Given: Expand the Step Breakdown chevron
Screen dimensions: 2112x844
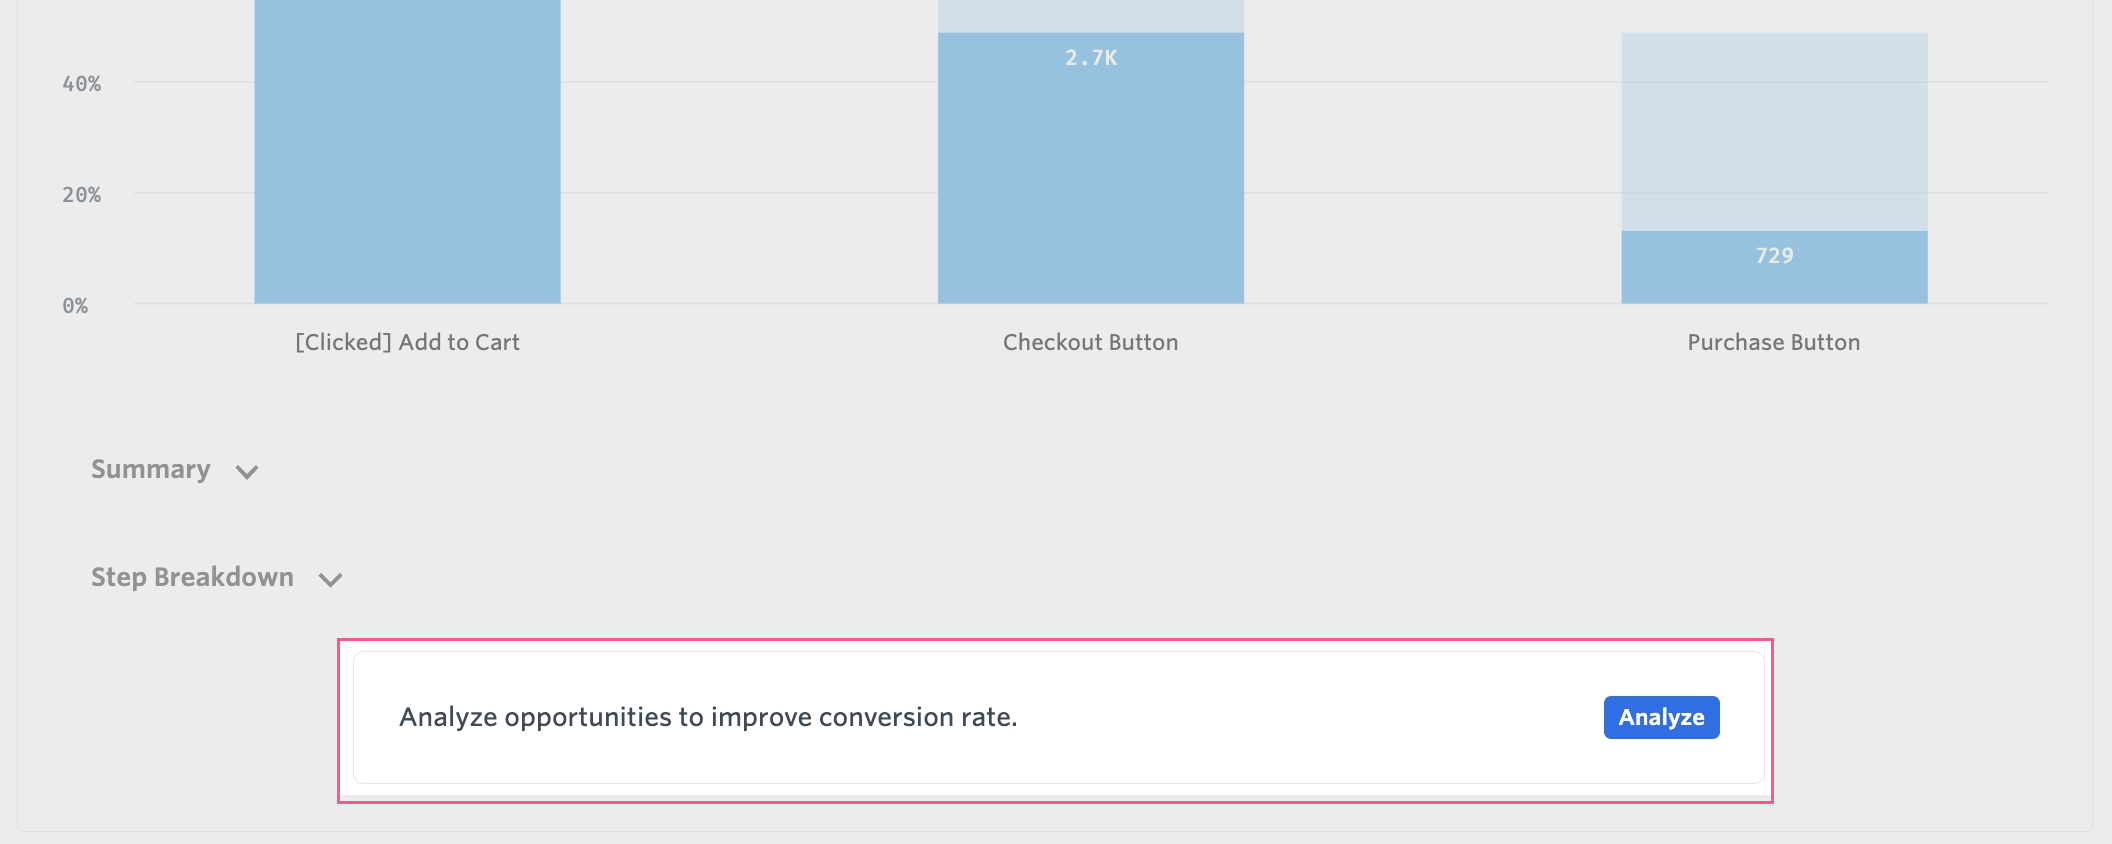Looking at the screenshot, I should (330, 580).
